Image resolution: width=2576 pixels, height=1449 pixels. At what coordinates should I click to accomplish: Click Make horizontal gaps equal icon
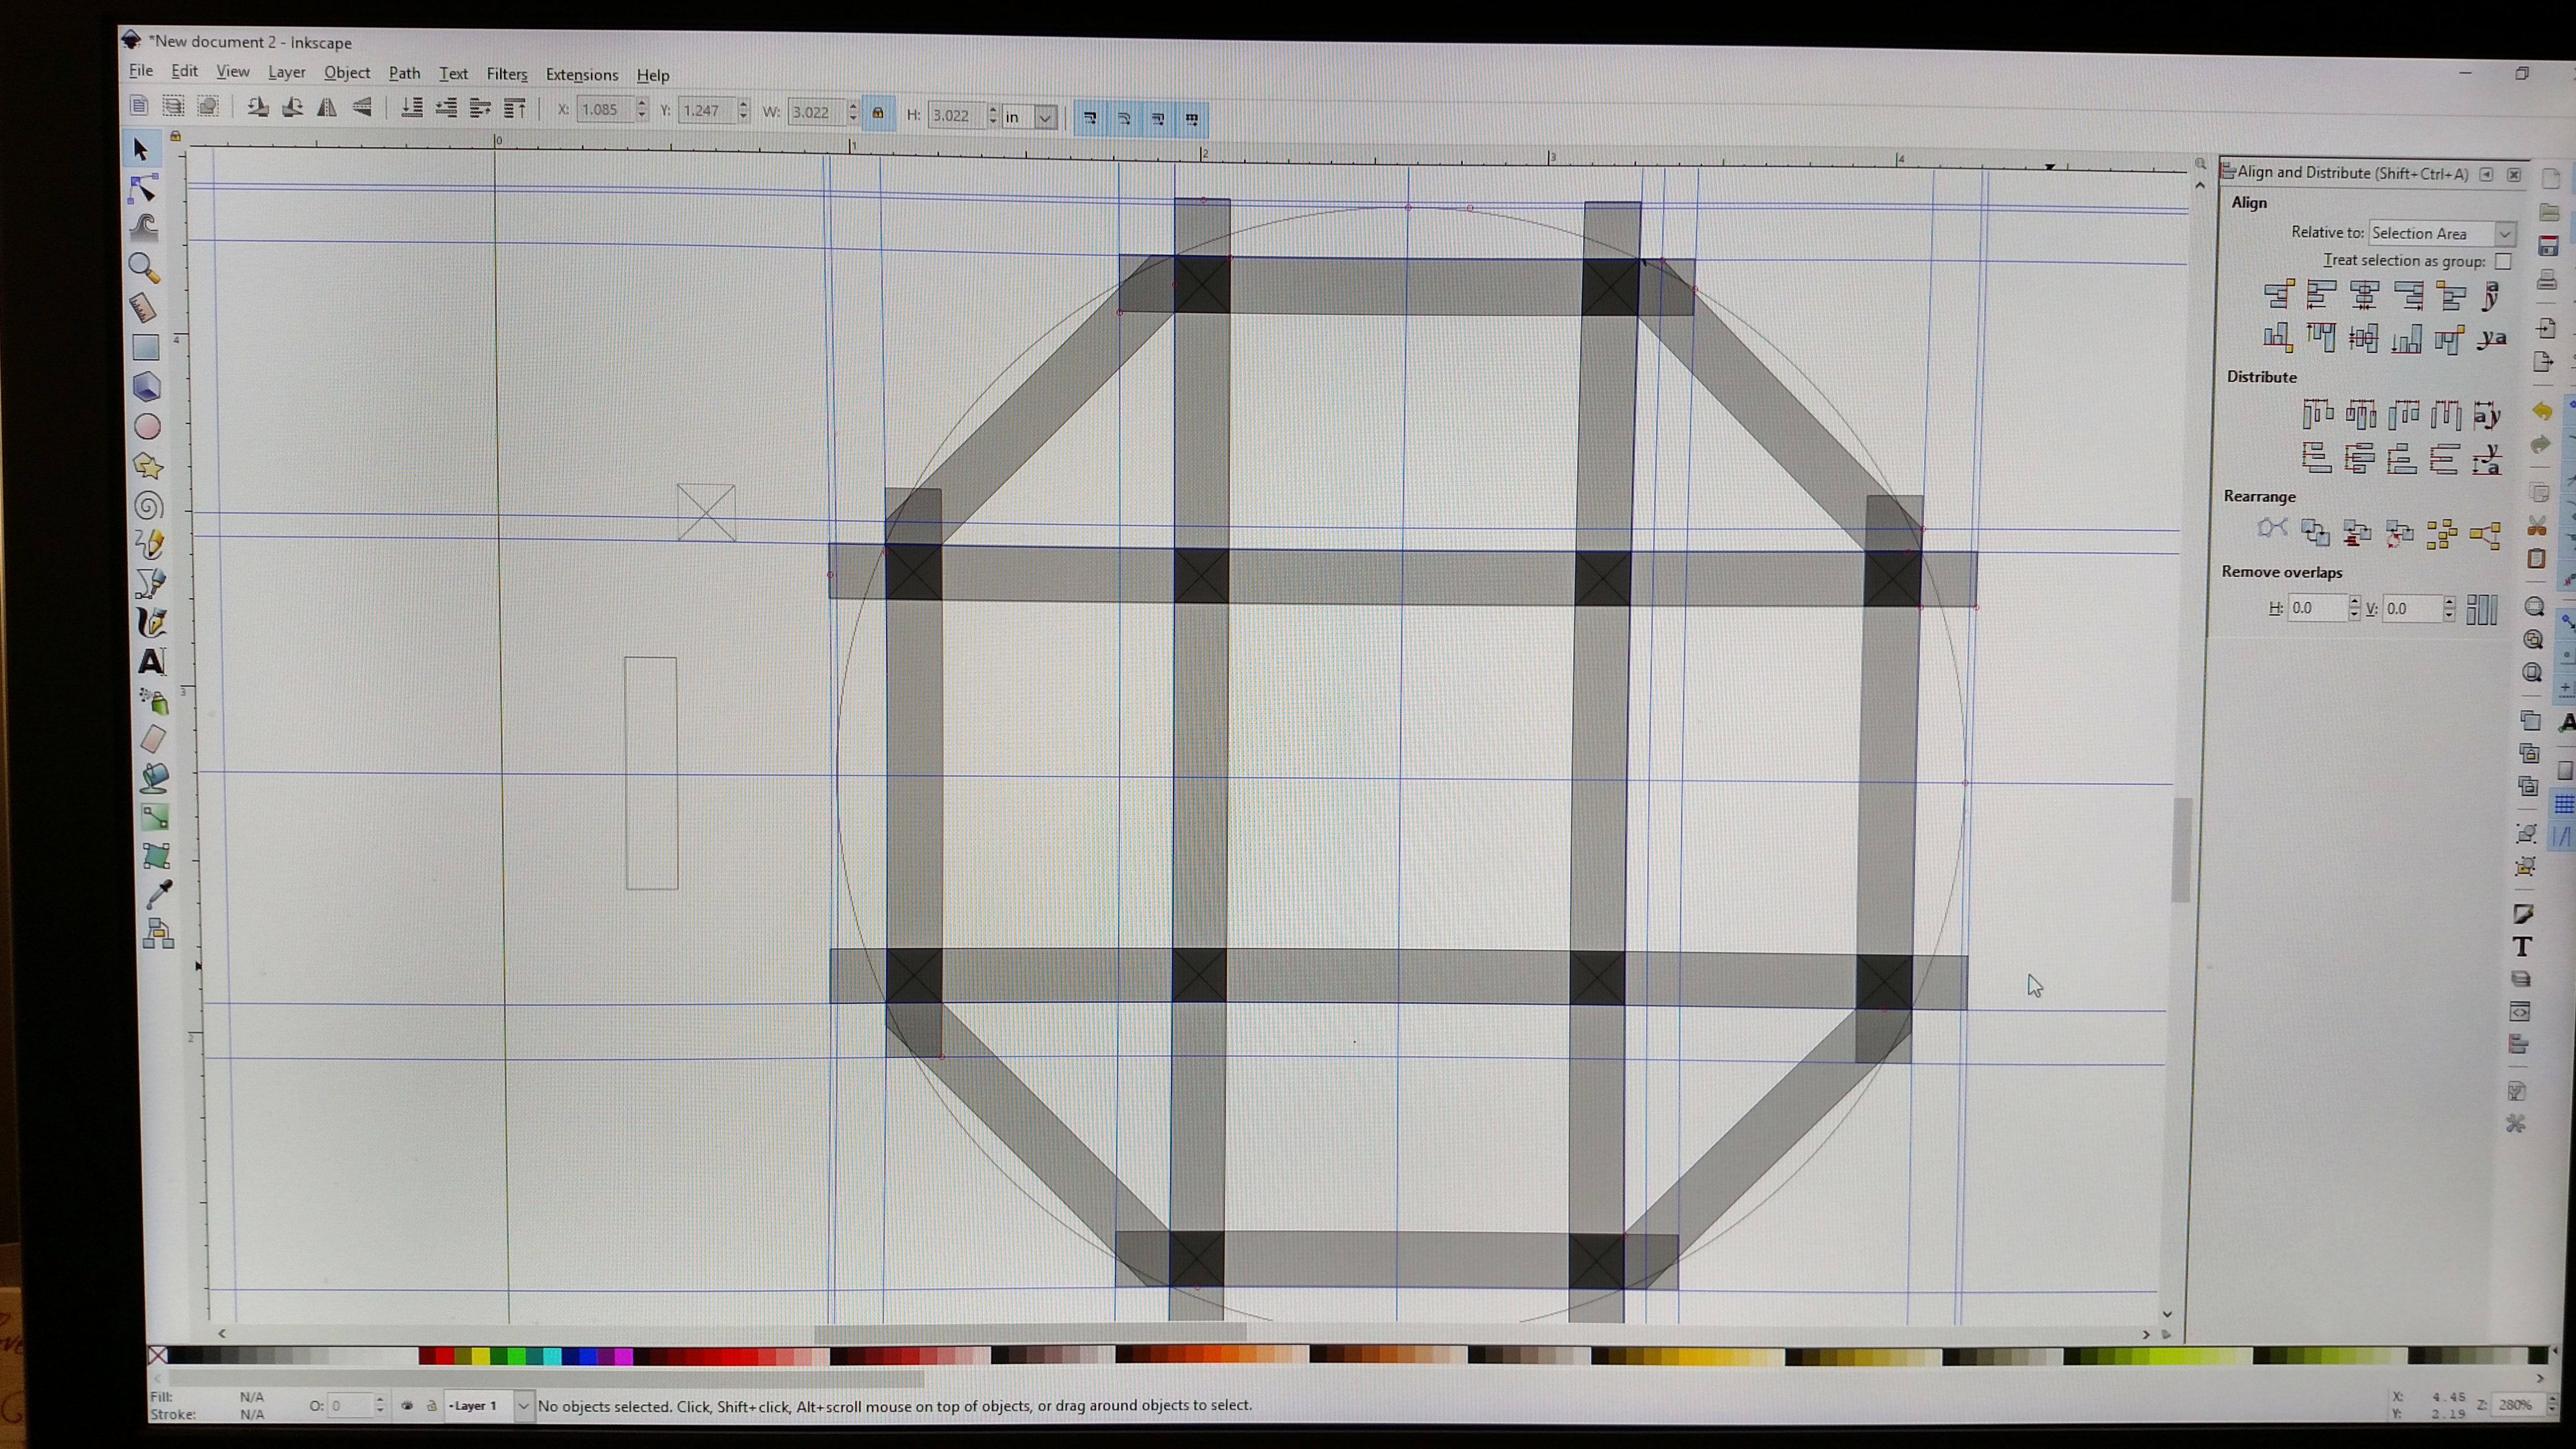2446,414
